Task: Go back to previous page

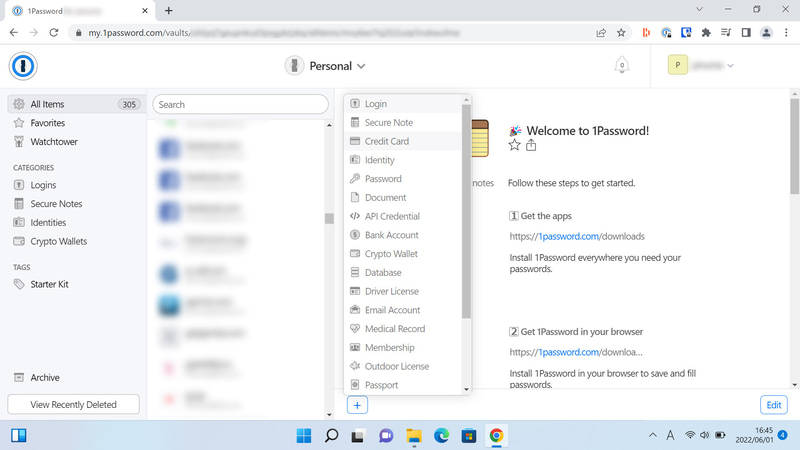Action: pos(14,33)
